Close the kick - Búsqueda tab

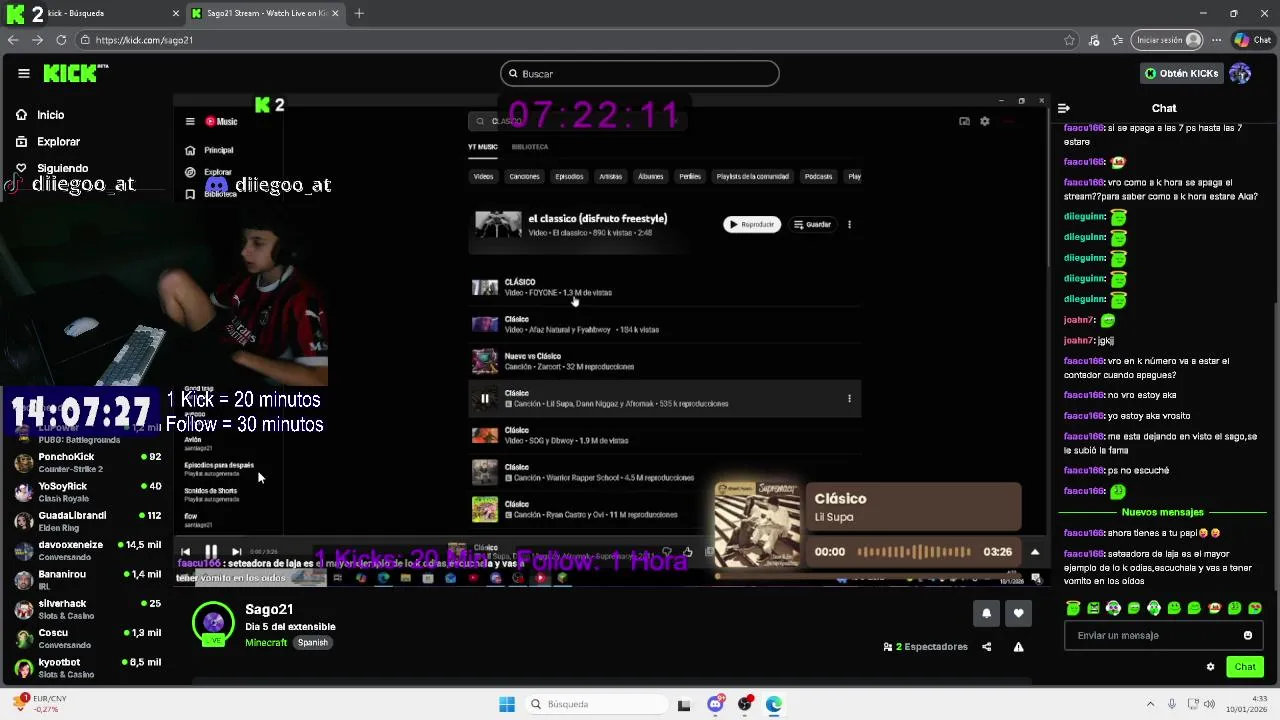click(176, 13)
